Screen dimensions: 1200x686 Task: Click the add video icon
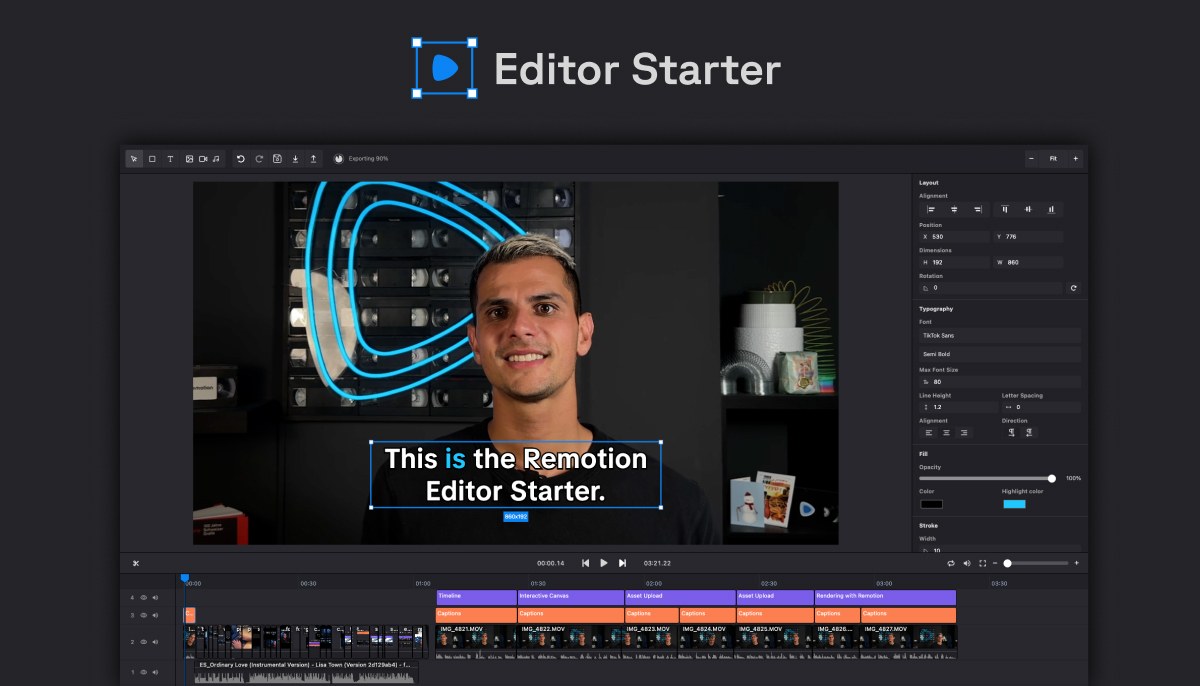tap(204, 158)
